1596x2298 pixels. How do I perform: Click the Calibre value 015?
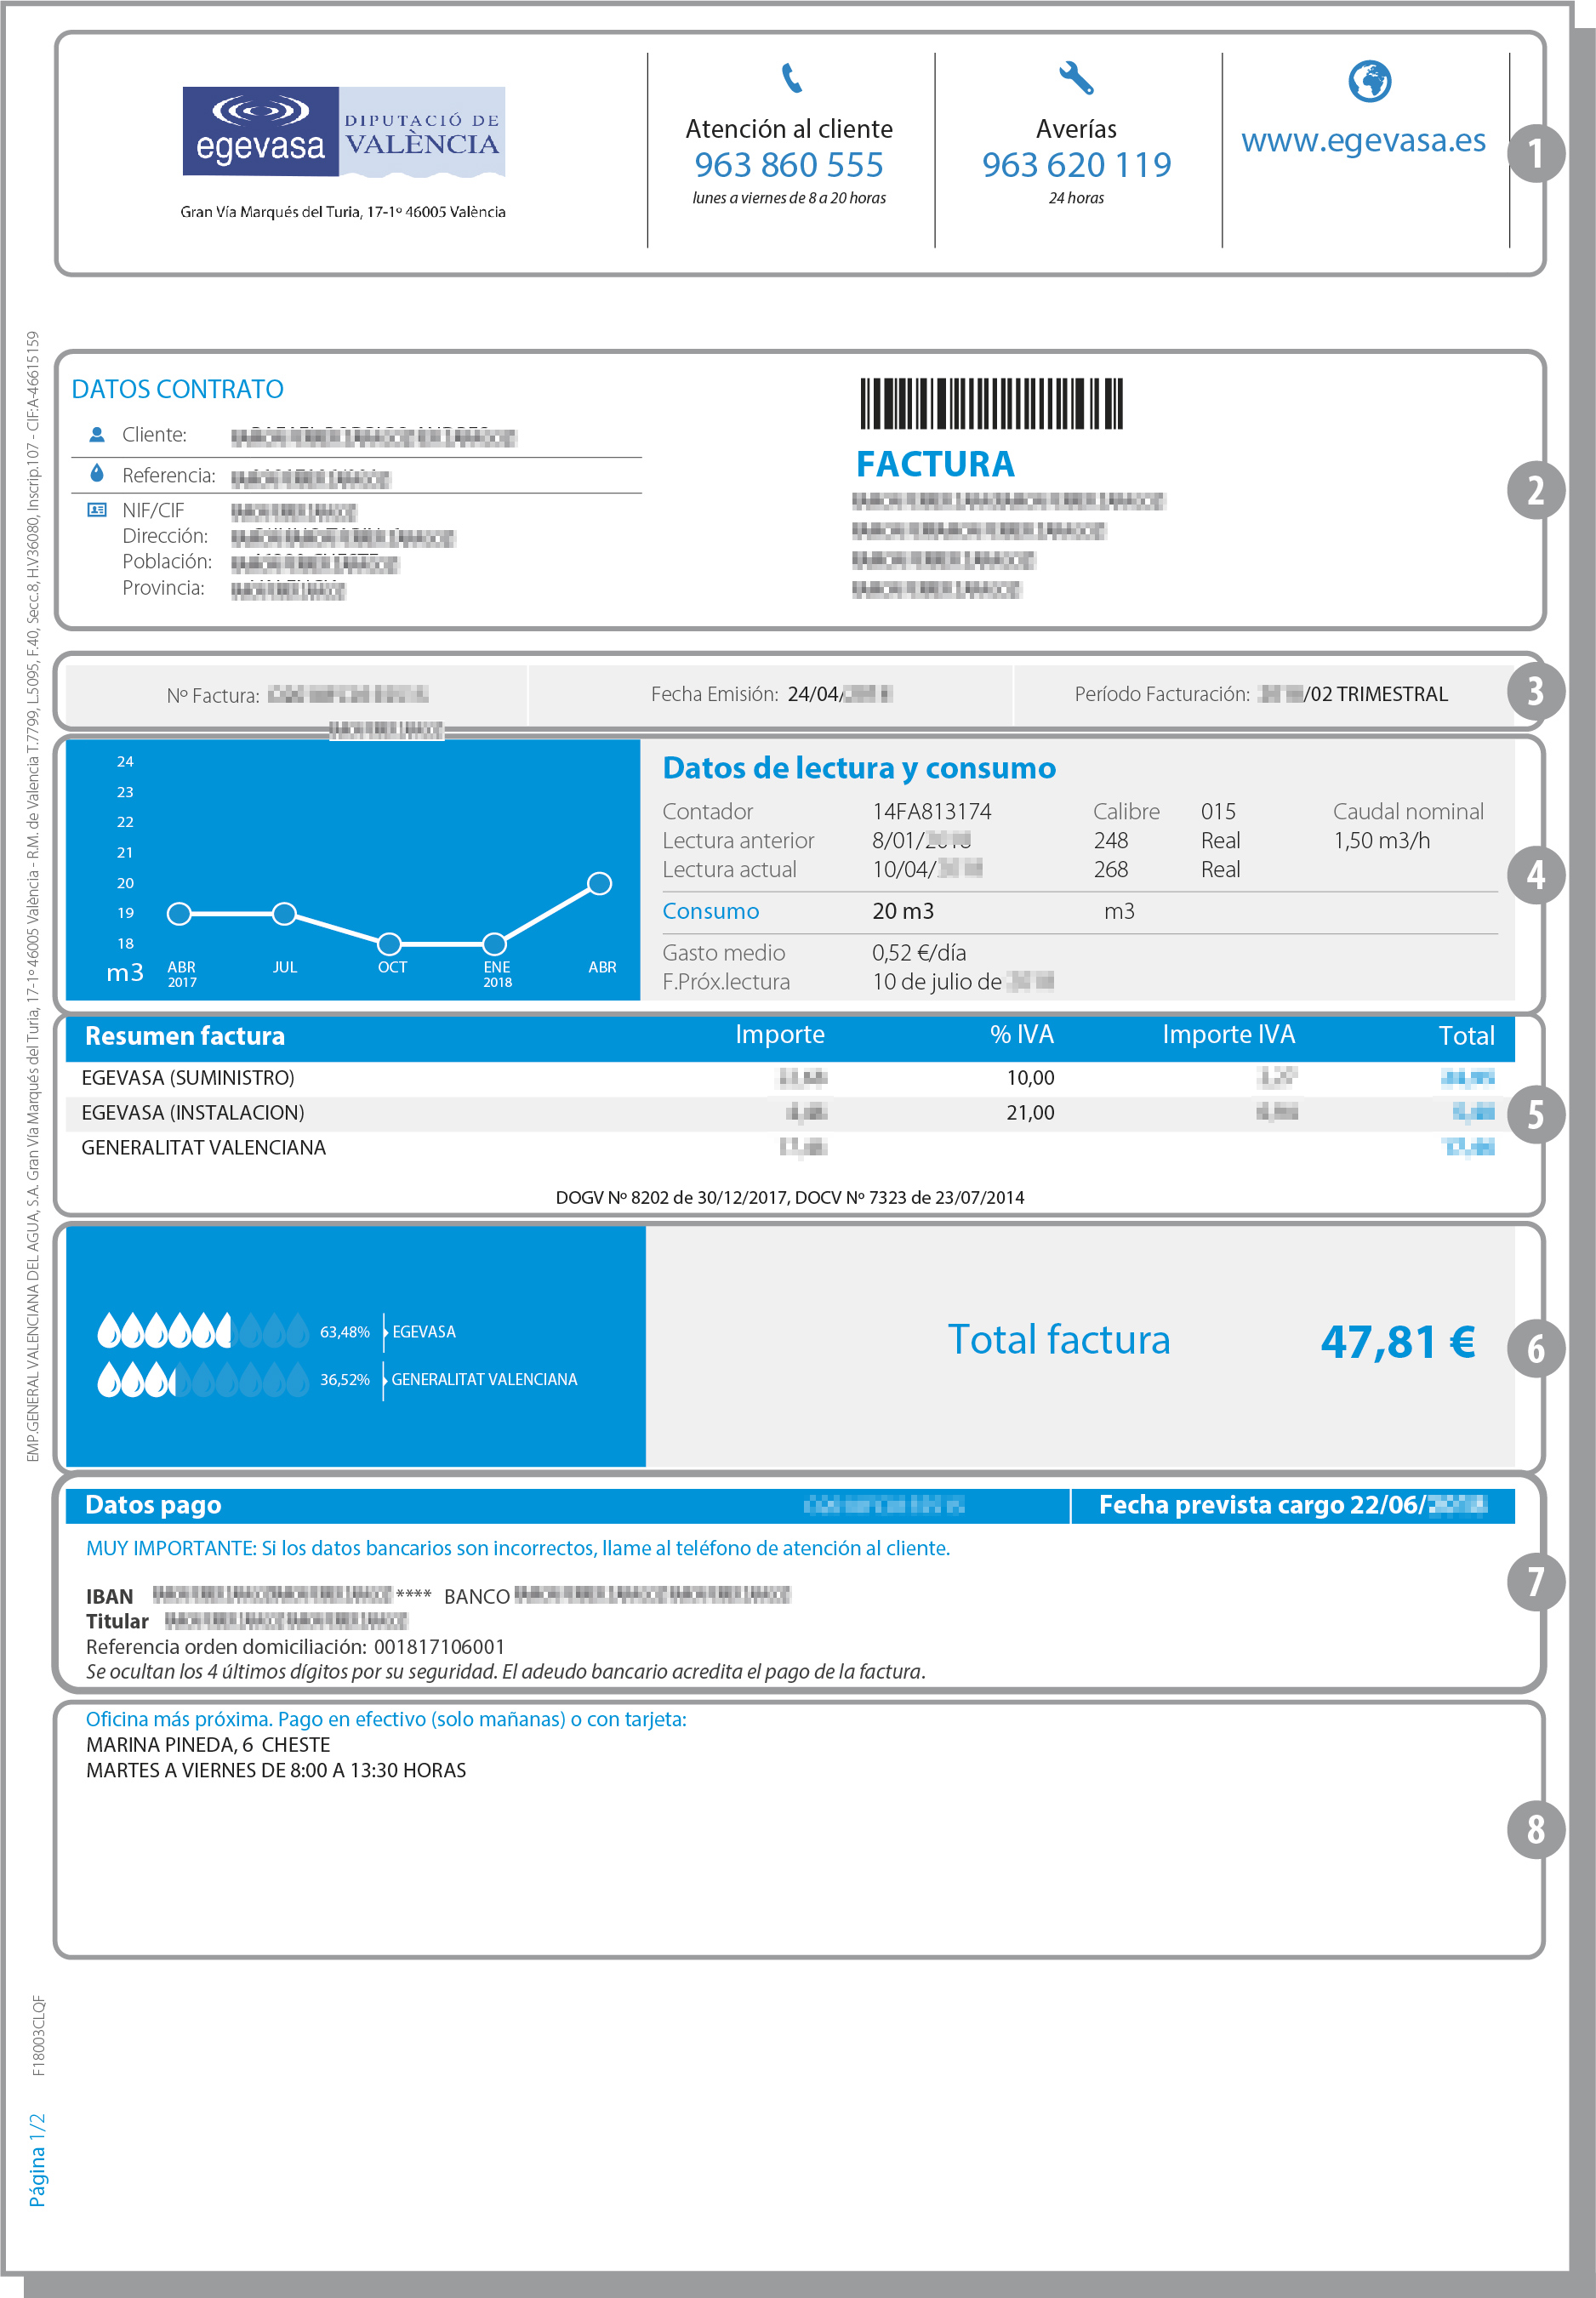click(x=1218, y=811)
